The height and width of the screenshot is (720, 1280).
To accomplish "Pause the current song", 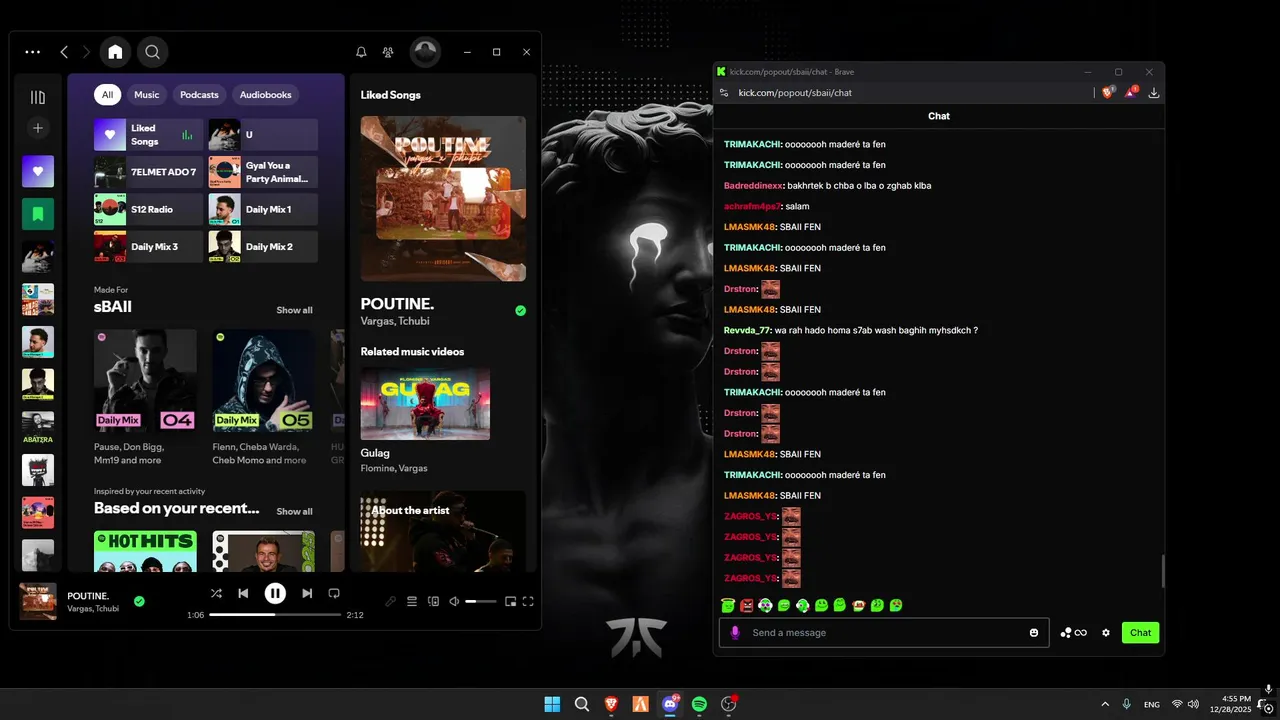I will pyautogui.click(x=275, y=593).
